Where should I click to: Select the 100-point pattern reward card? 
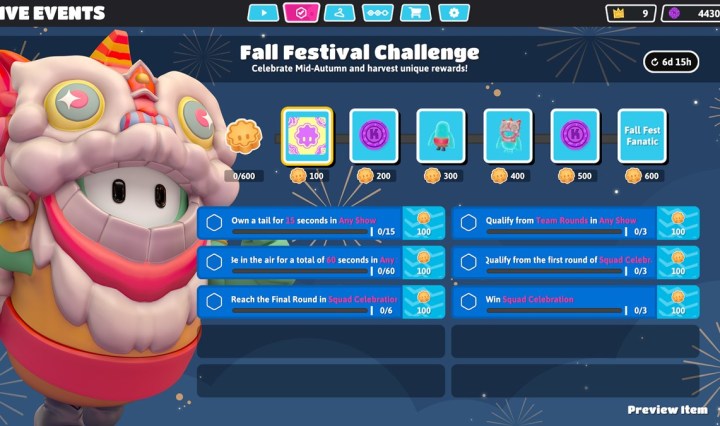[307, 136]
